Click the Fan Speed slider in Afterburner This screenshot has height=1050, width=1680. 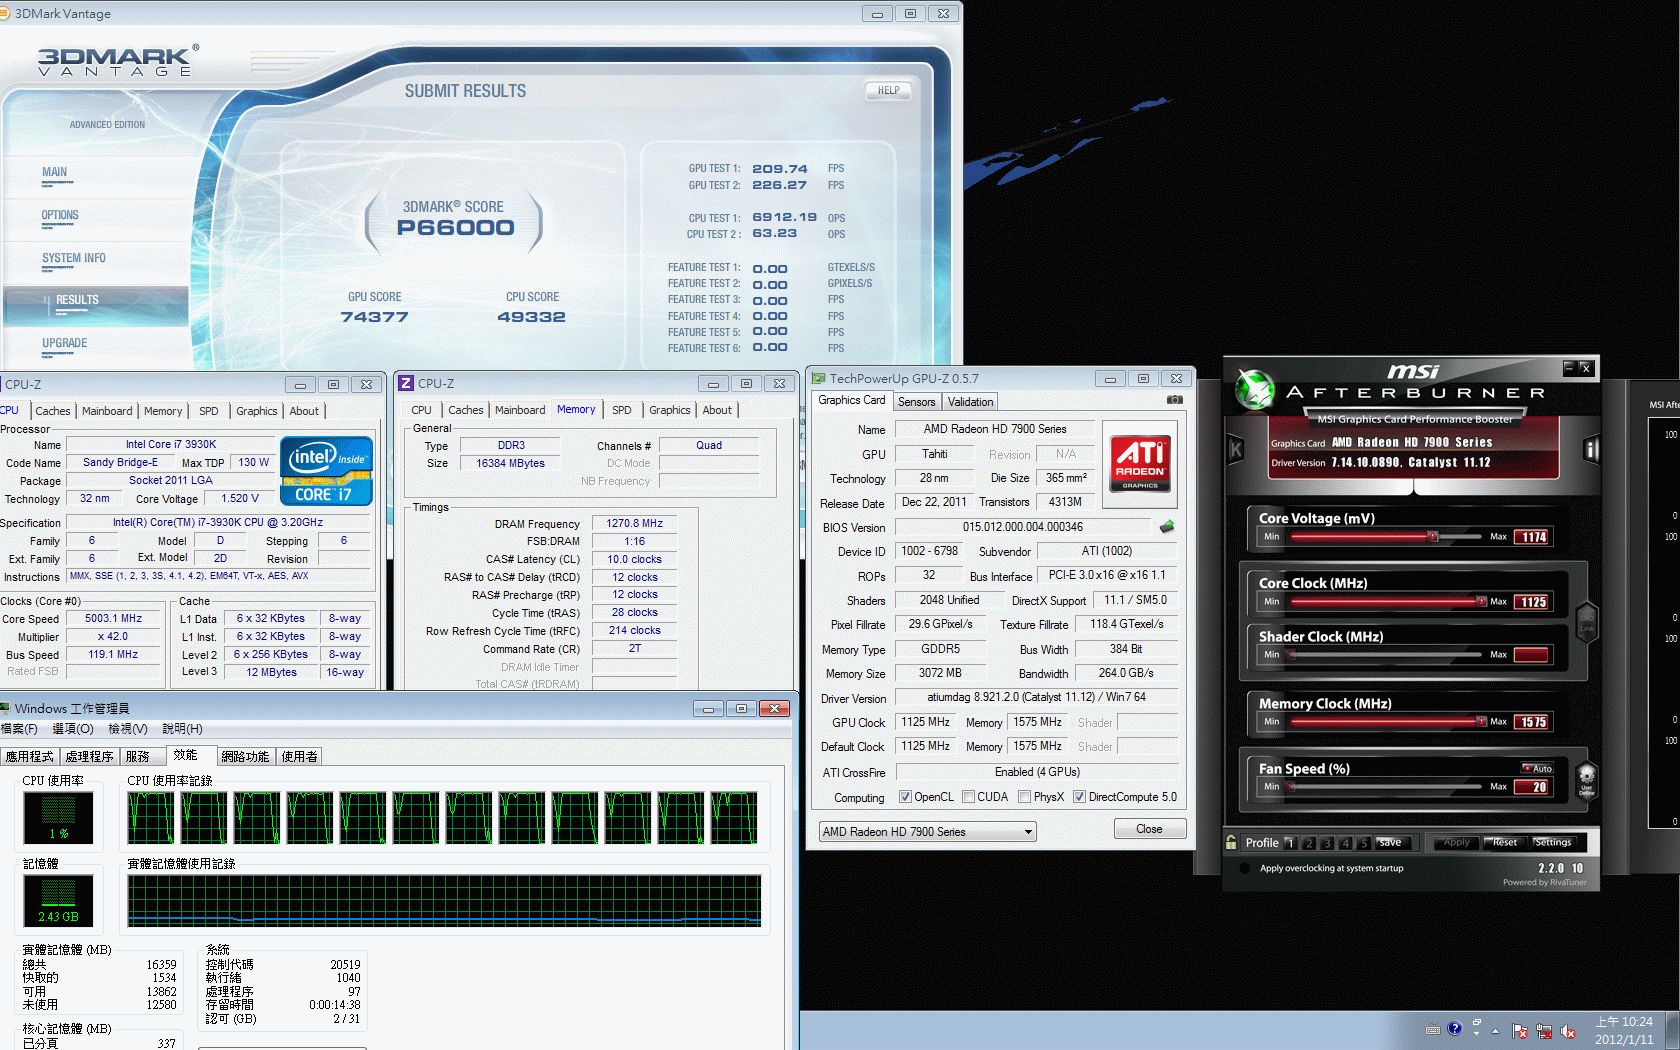coord(1386,787)
